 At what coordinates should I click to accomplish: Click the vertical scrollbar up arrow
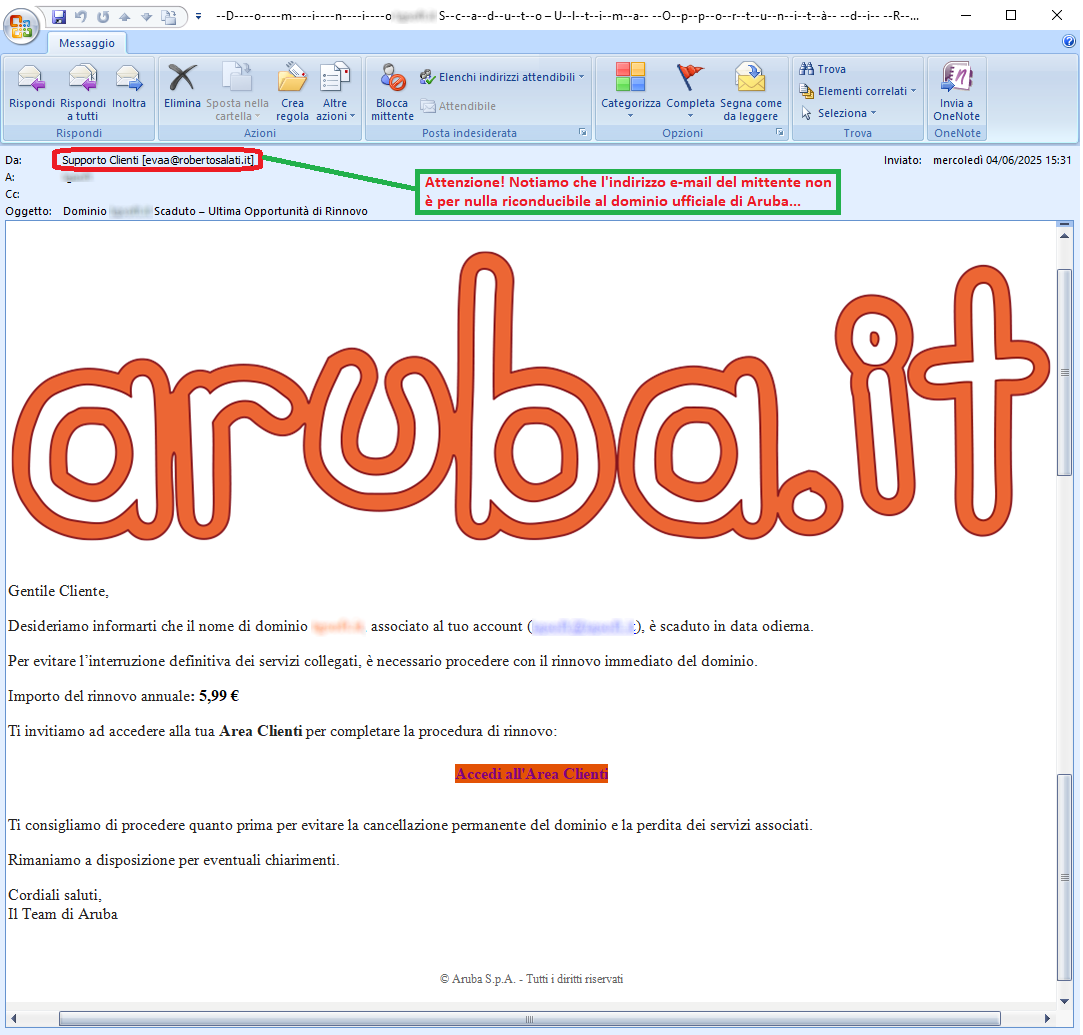(x=1064, y=236)
